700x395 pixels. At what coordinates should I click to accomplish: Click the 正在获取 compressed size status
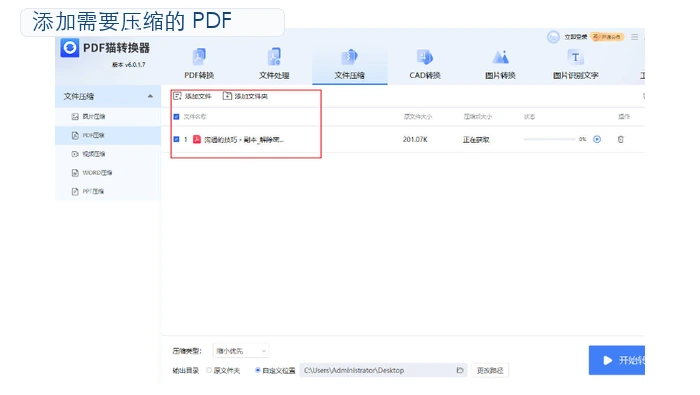[x=476, y=140]
